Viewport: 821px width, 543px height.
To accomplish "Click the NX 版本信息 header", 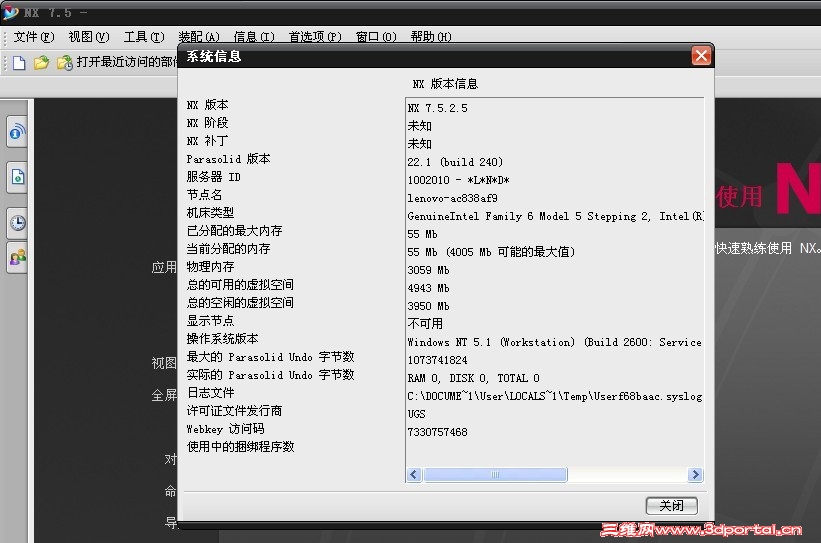I will (x=445, y=84).
